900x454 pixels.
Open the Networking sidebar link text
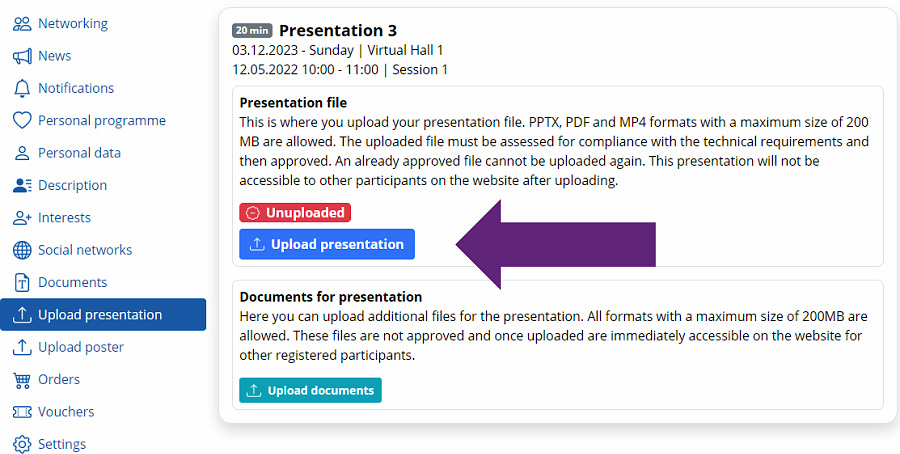73,24
